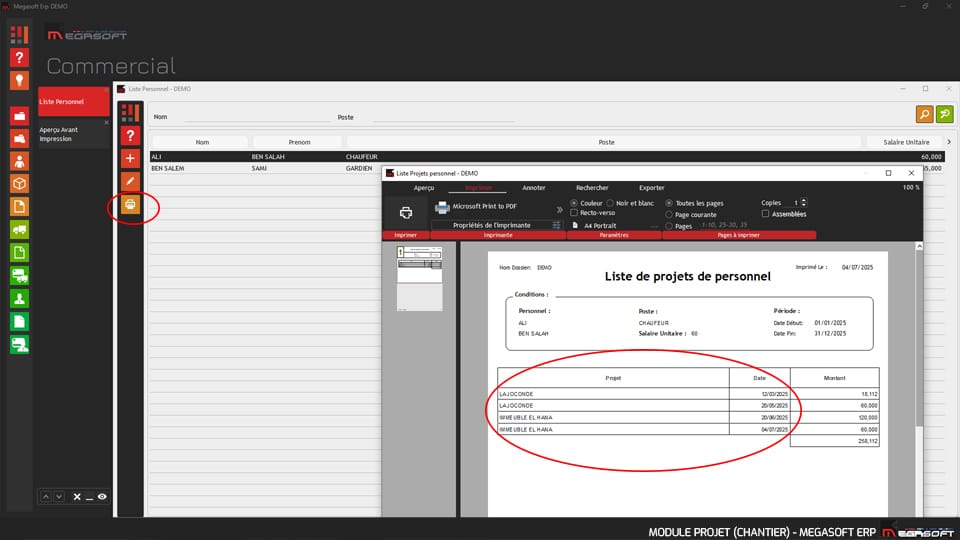Click the green truck icon in left sidebar
Viewport: 960px width, 540px height.
pyautogui.click(x=19, y=230)
